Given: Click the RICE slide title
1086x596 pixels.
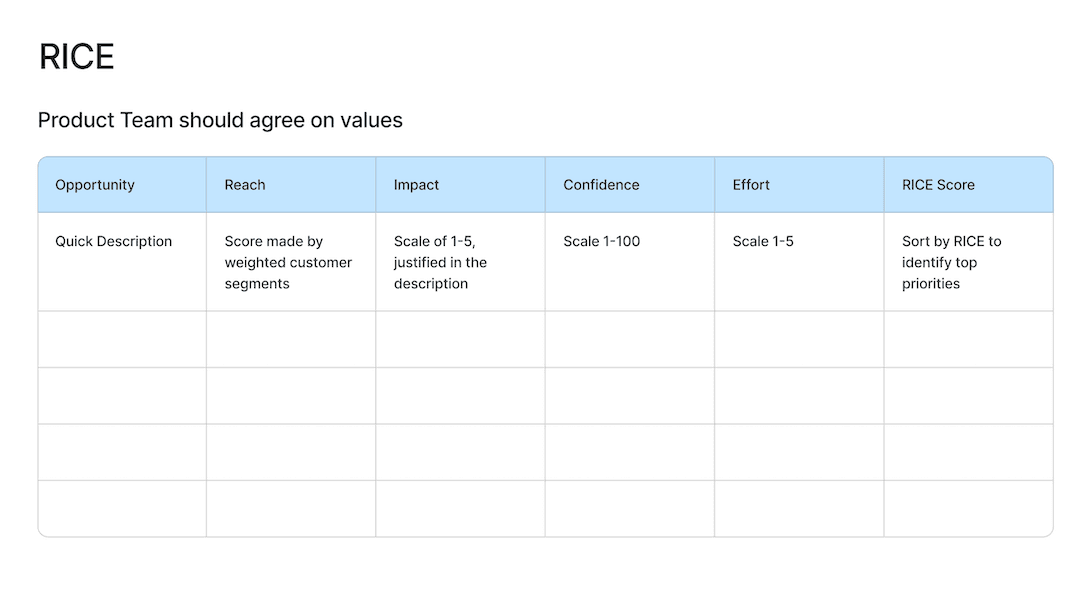Looking at the screenshot, I should click(77, 57).
